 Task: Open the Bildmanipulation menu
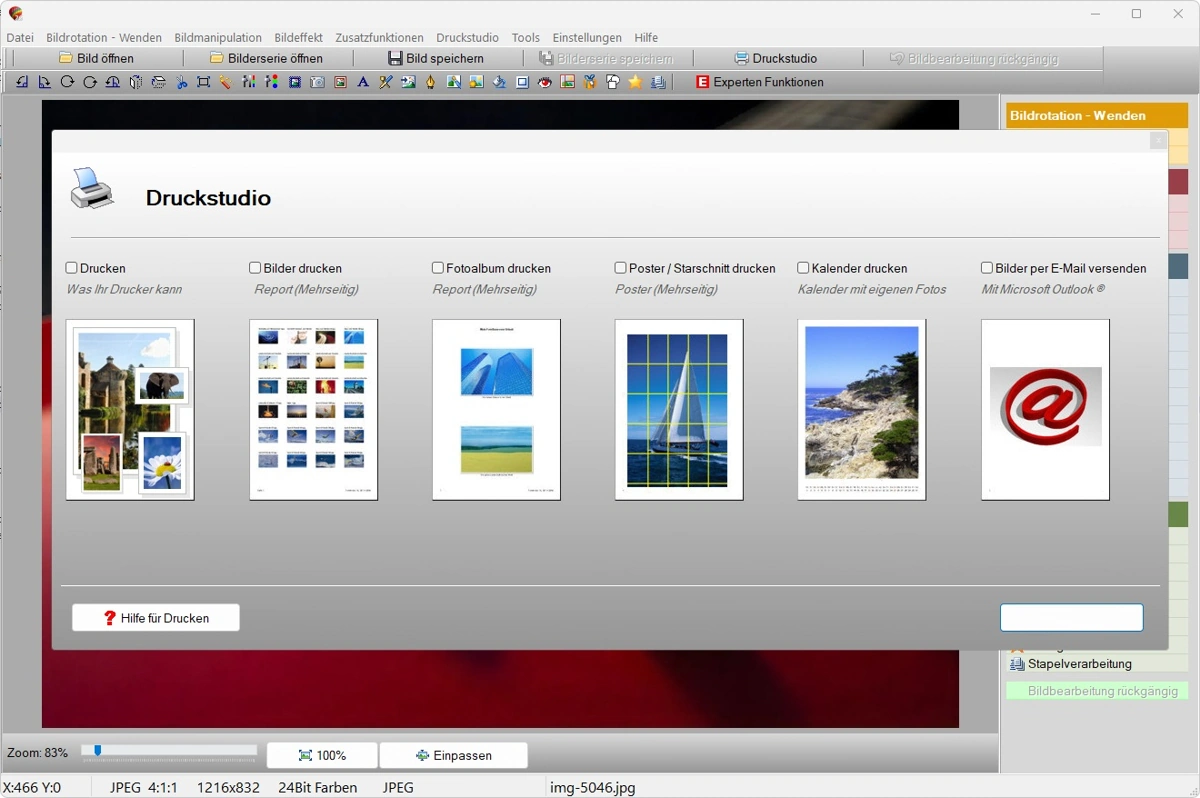pos(218,38)
